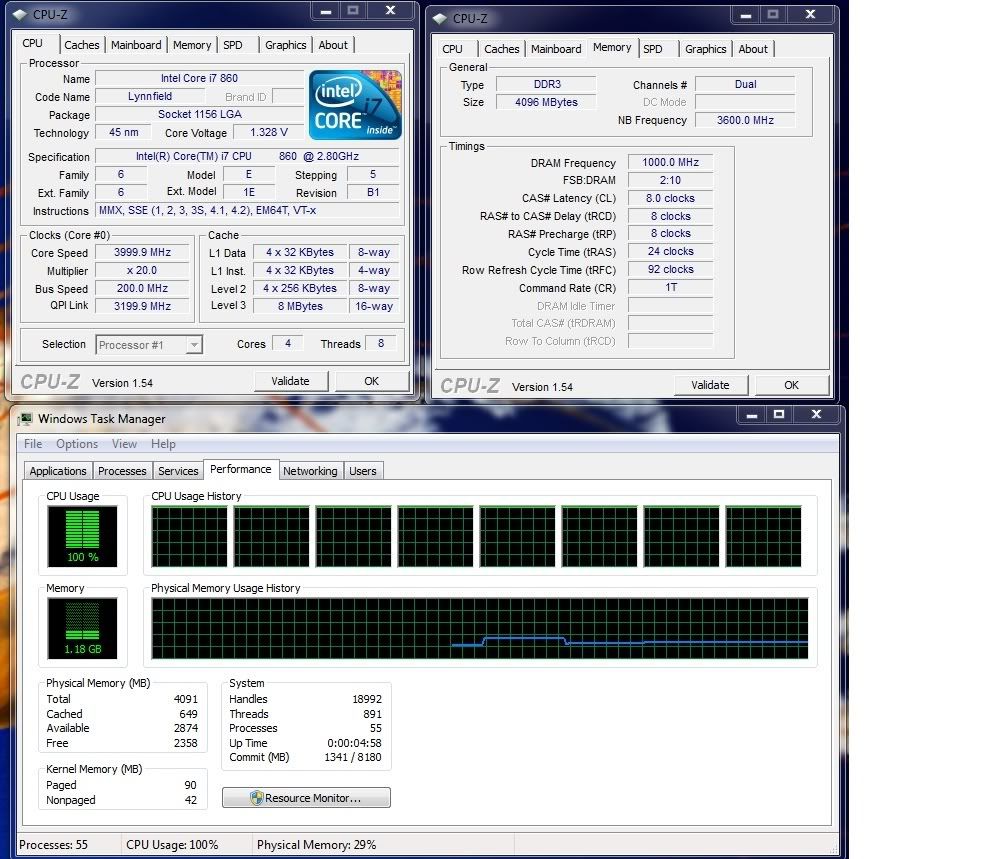Click the FSB:DRAM value 2:10

pyautogui.click(x=670, y=181)
